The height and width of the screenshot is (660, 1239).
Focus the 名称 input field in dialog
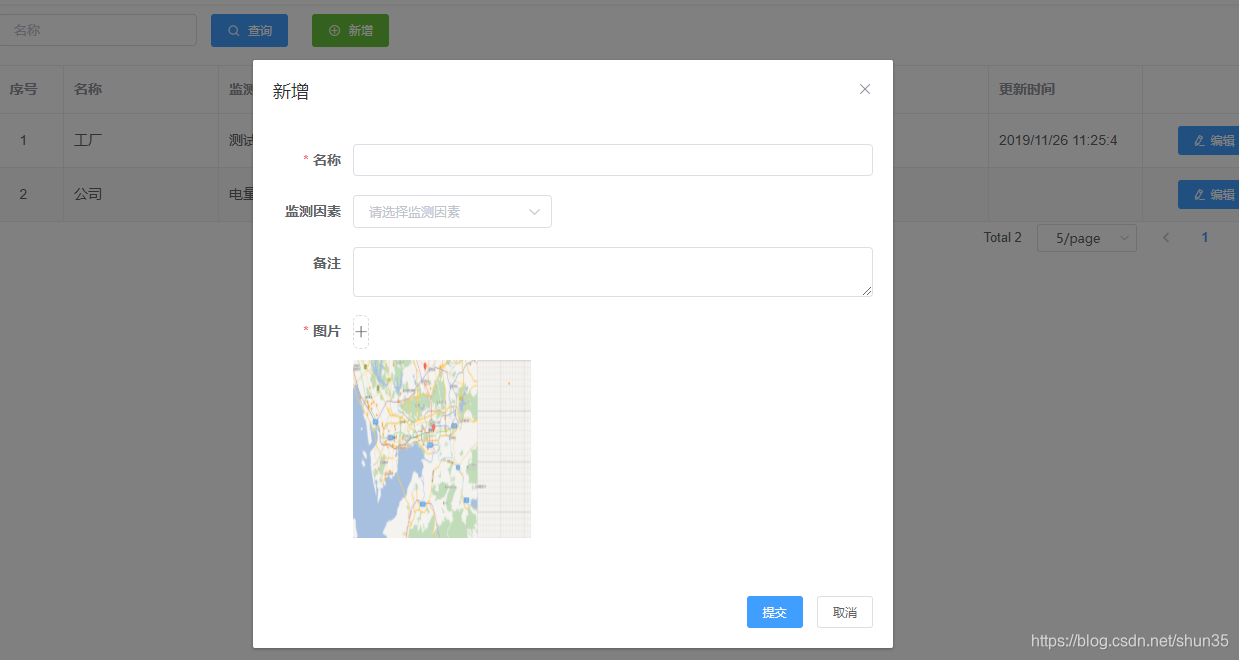pos(612,160)
